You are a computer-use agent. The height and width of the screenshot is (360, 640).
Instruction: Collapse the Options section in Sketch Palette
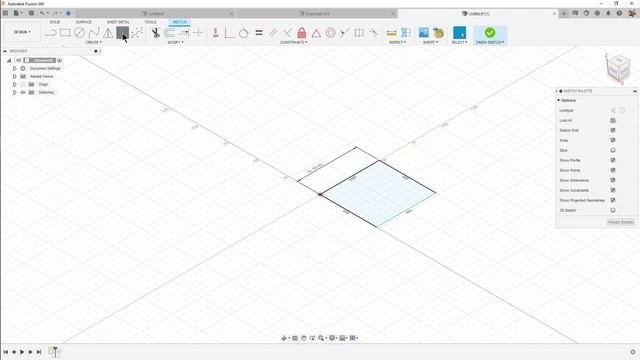(x=558, y=100)
